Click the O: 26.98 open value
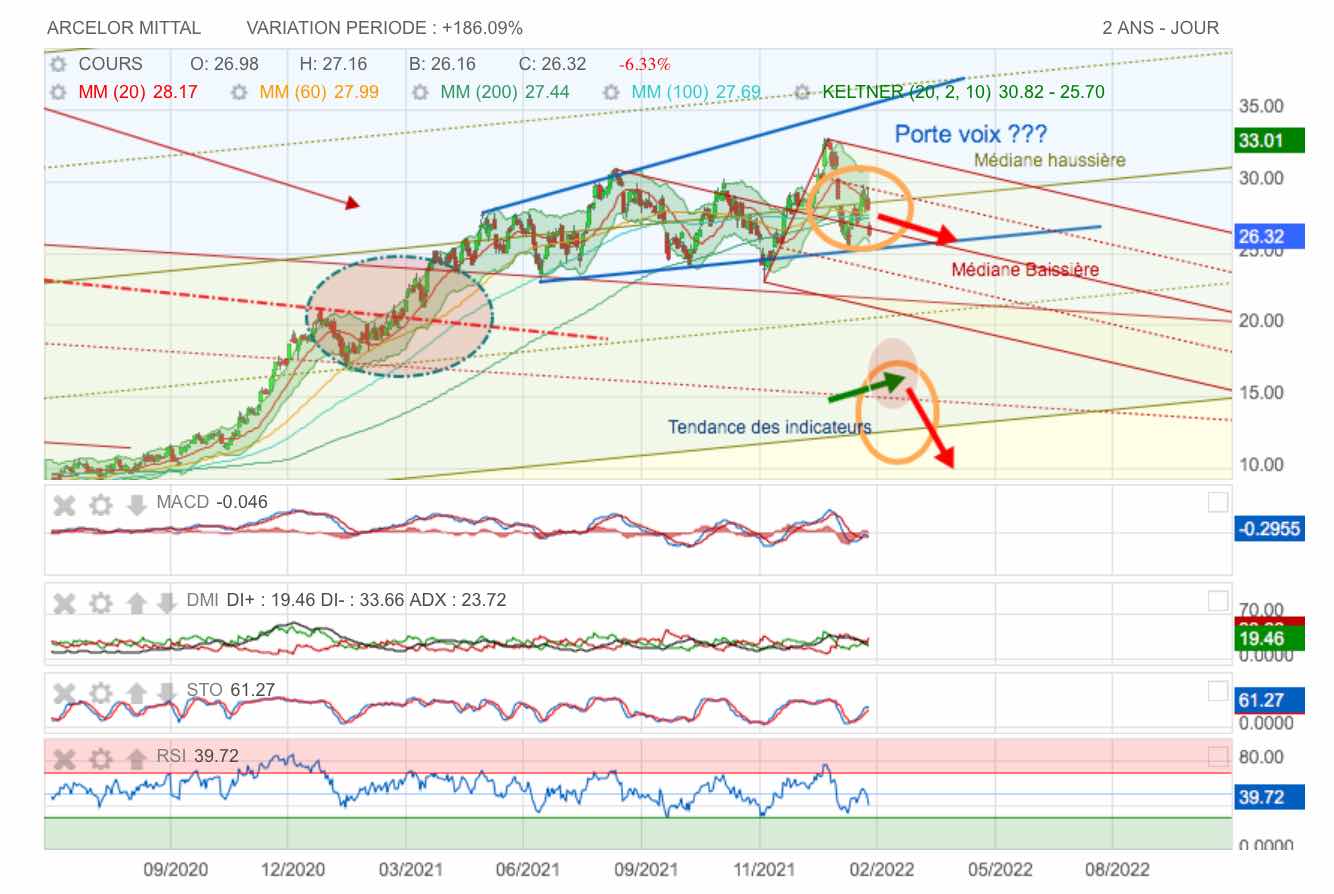The height and width of the screenshot is (894, 1334). (224, 64)
